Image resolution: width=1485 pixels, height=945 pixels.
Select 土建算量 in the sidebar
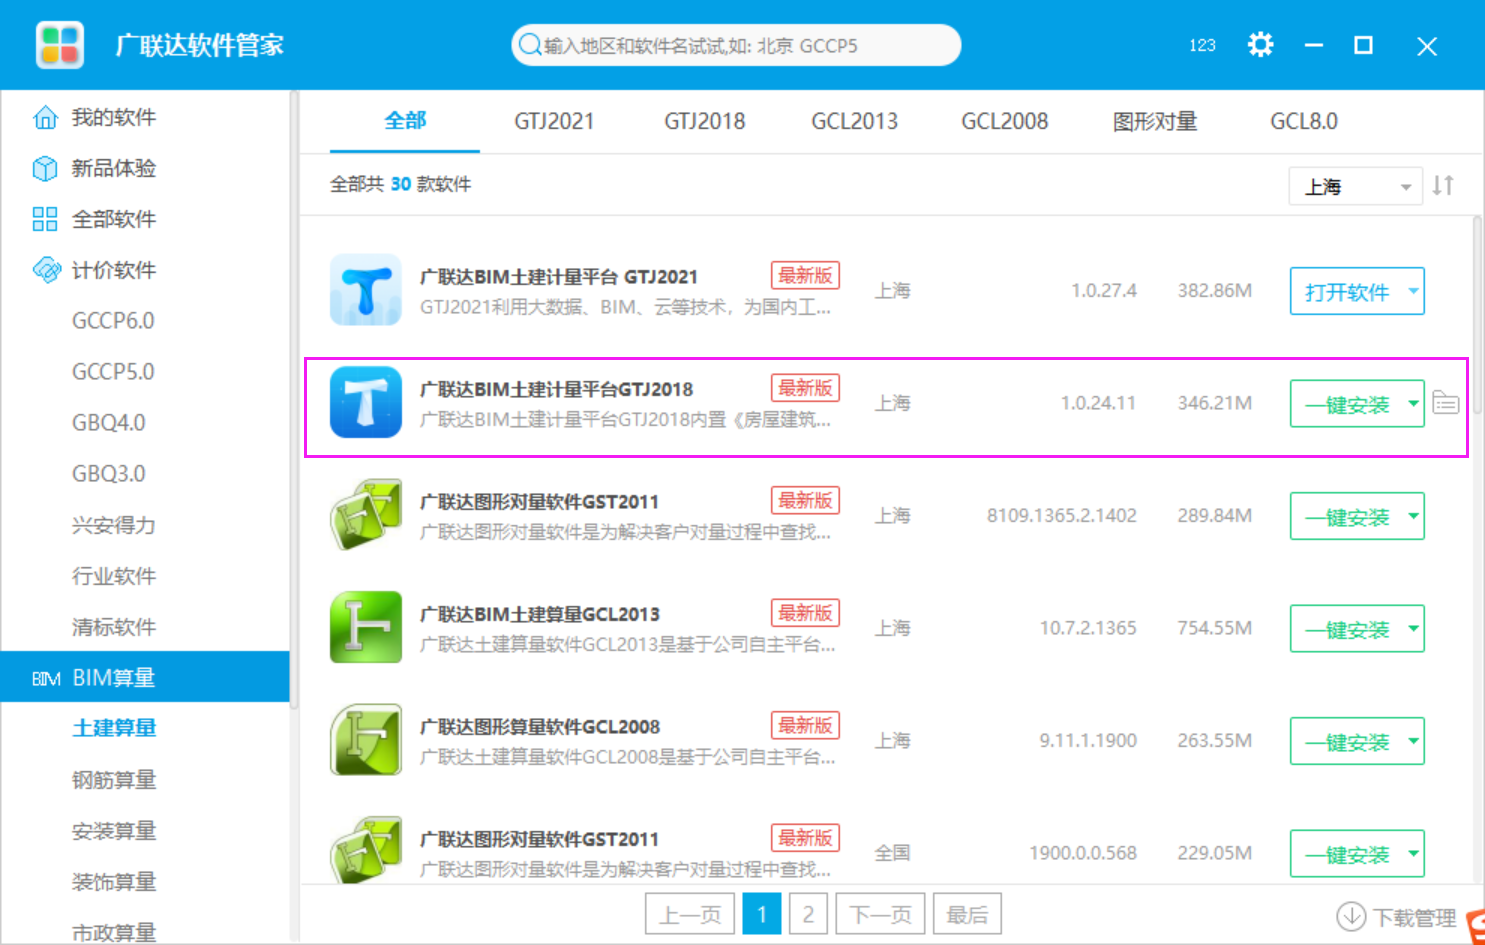tap(114, 728)
